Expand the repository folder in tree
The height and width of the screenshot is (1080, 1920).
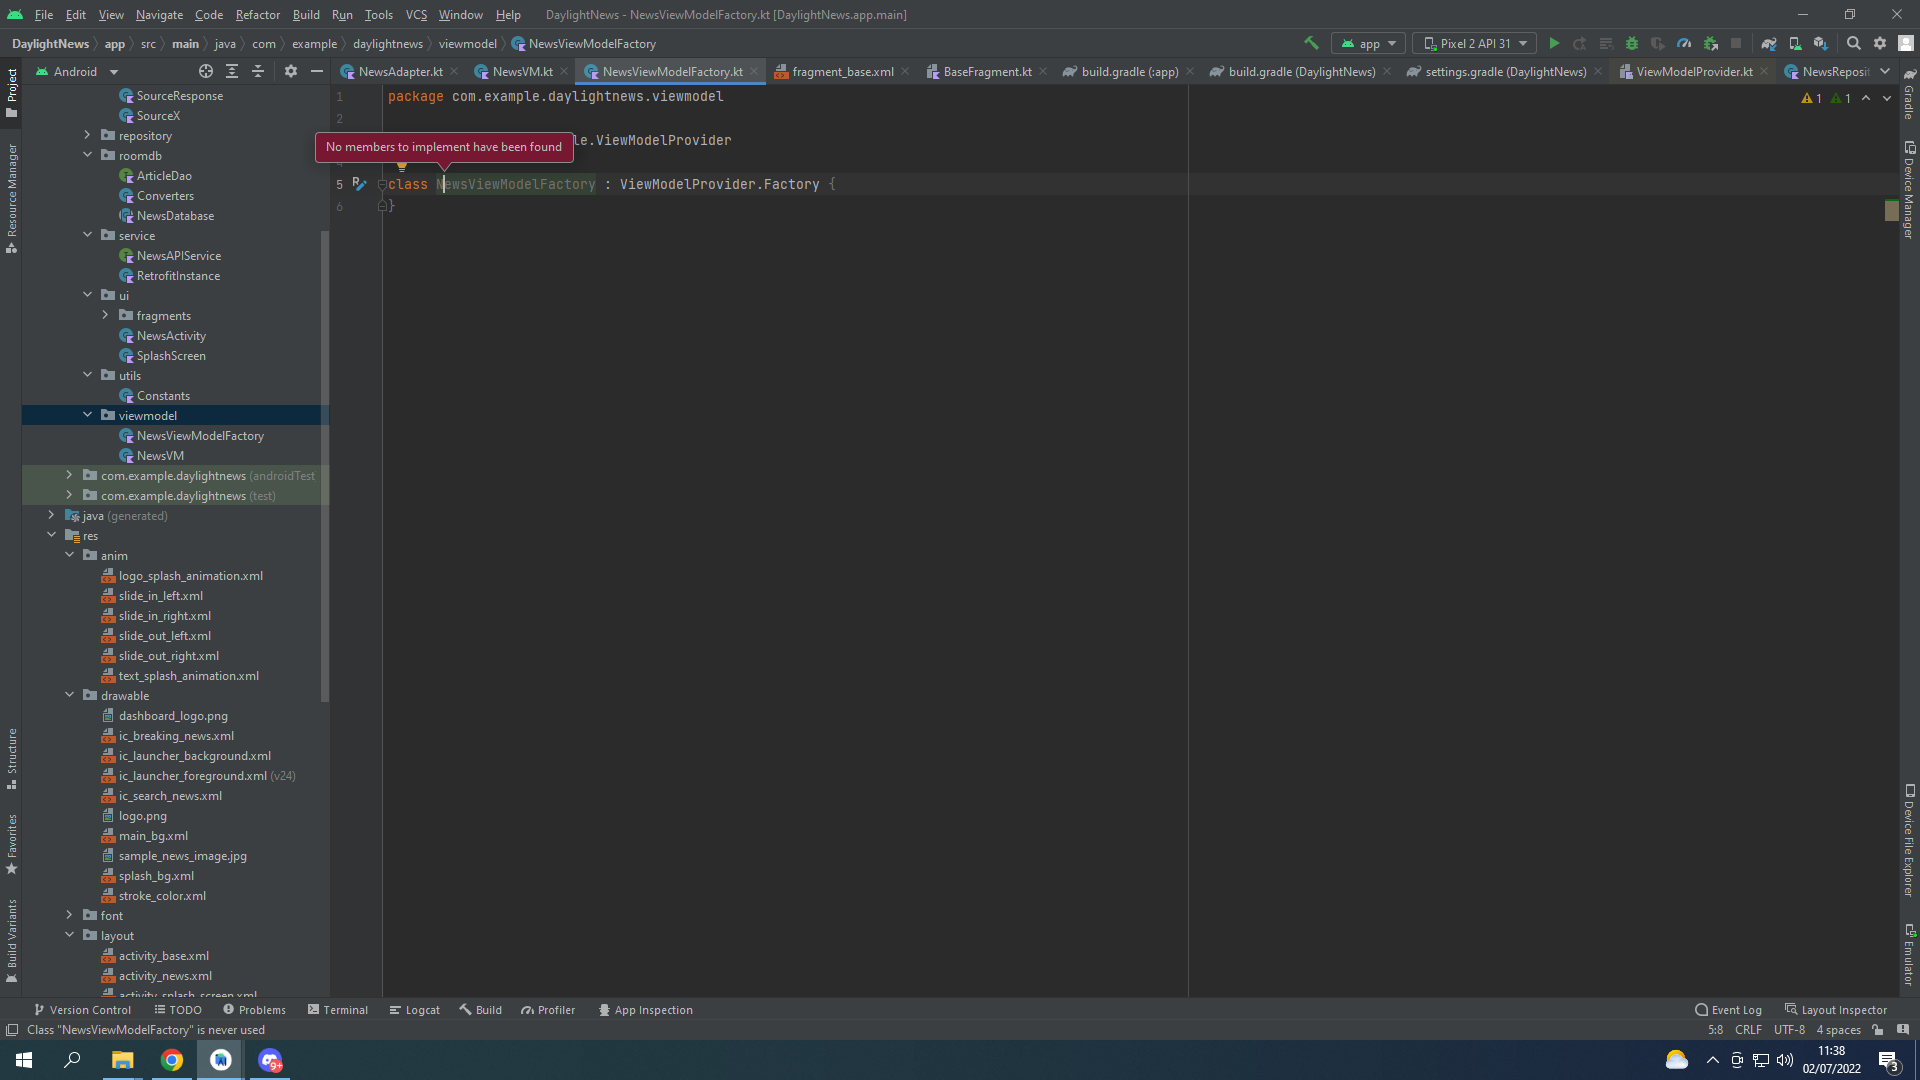pos(87,135)
